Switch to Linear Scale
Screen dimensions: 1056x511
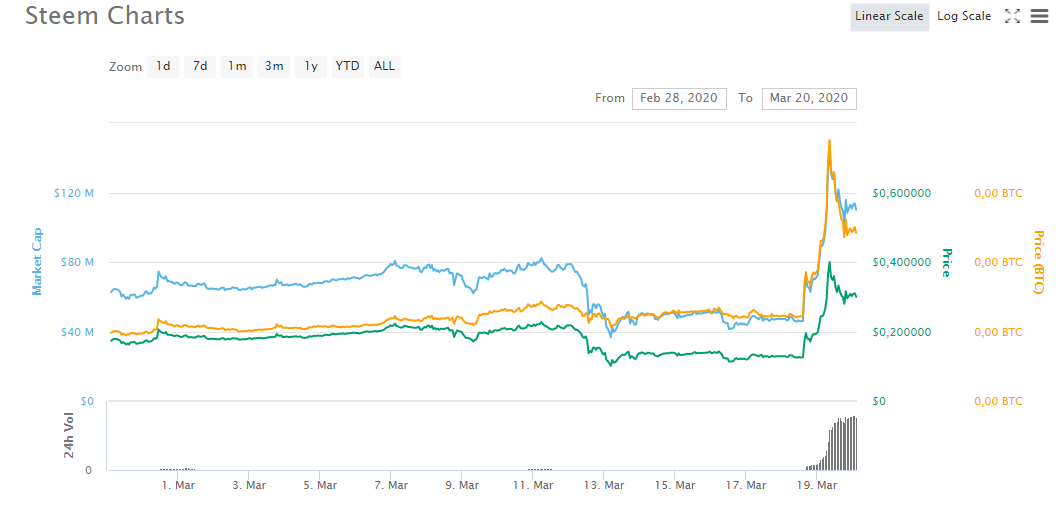coord(887,16)
